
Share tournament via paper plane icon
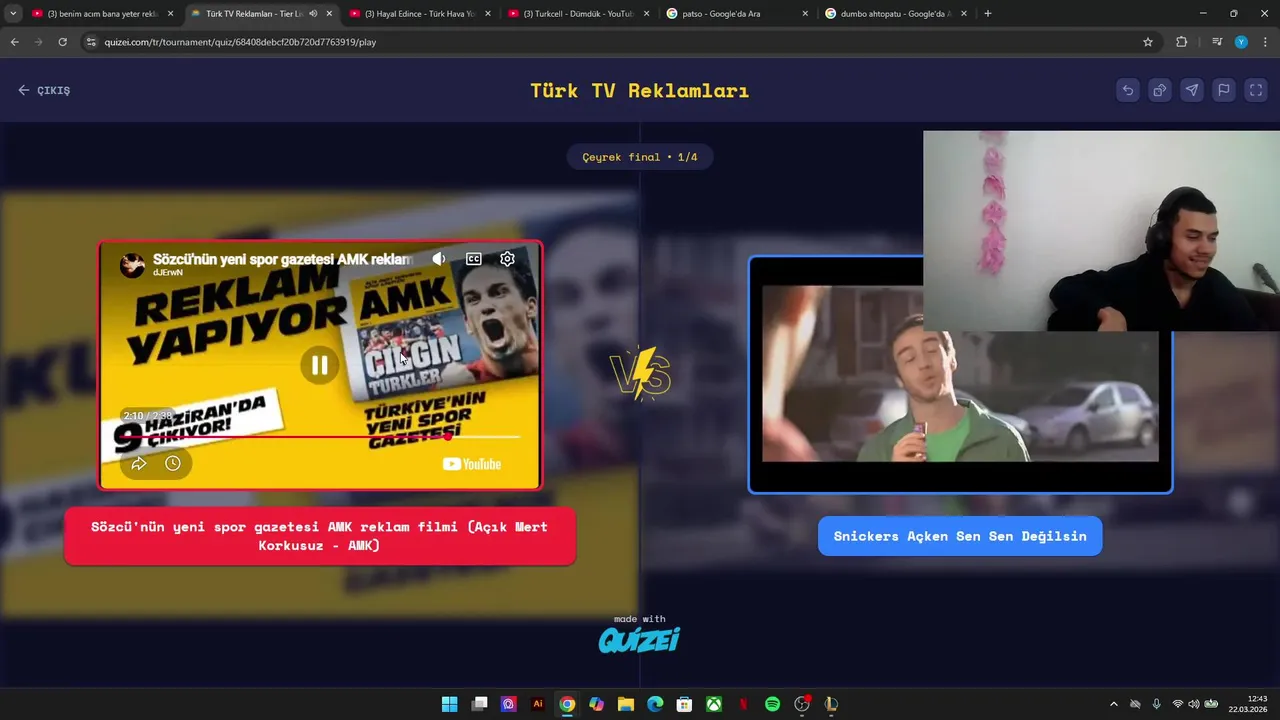(x=1192, y=90)
